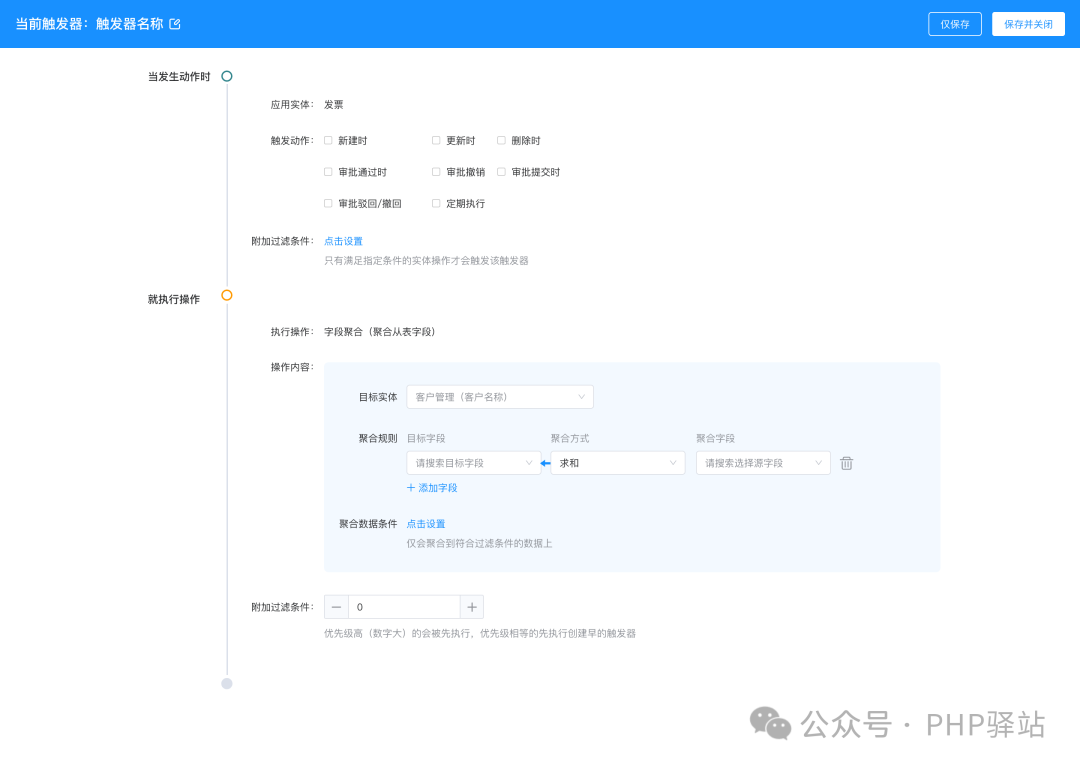Check the 更新时 checkbox
This screenshot has width=1080, height=768.
point(436,141)
